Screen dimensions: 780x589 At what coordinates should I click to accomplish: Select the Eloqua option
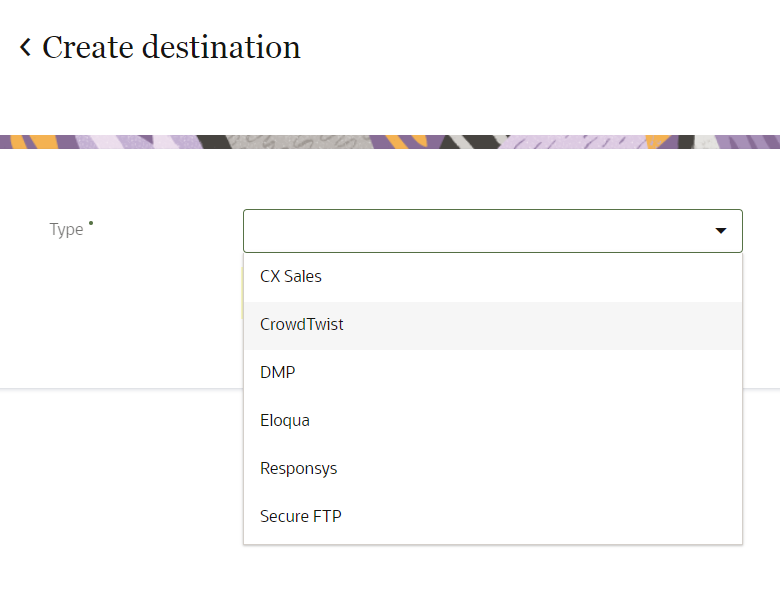(x=285, y=421)
